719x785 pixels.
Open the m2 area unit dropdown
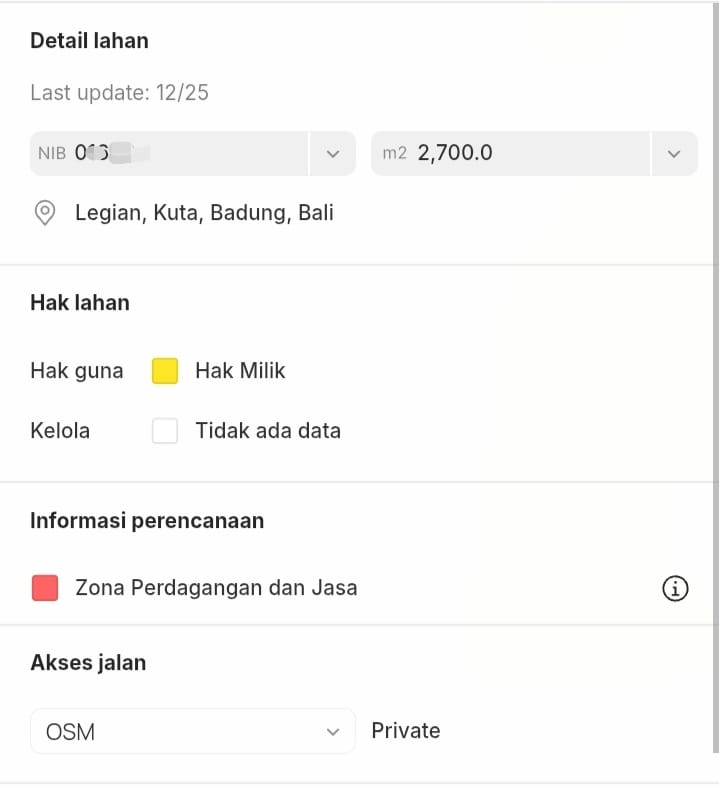coord(674,154)
